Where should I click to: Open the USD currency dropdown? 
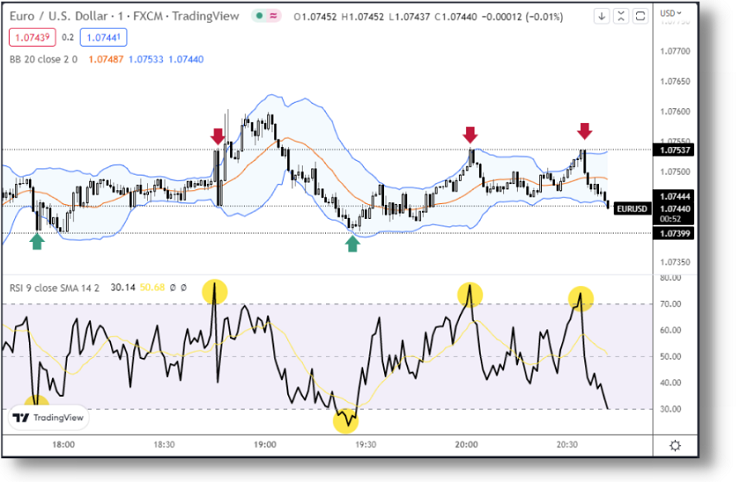coord(671,13)
